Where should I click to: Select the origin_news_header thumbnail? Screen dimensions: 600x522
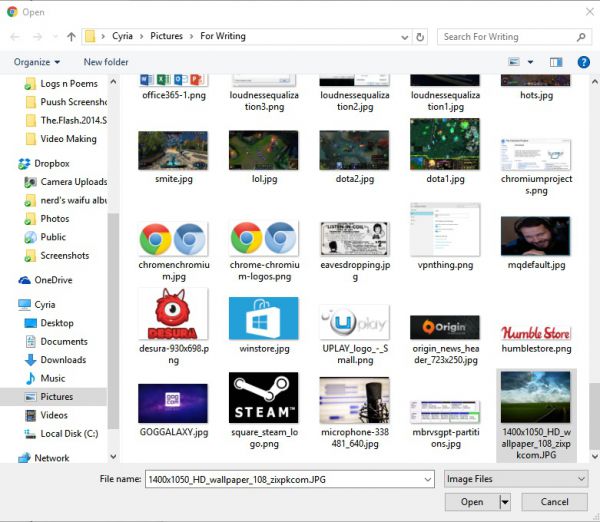pos(445,328)
